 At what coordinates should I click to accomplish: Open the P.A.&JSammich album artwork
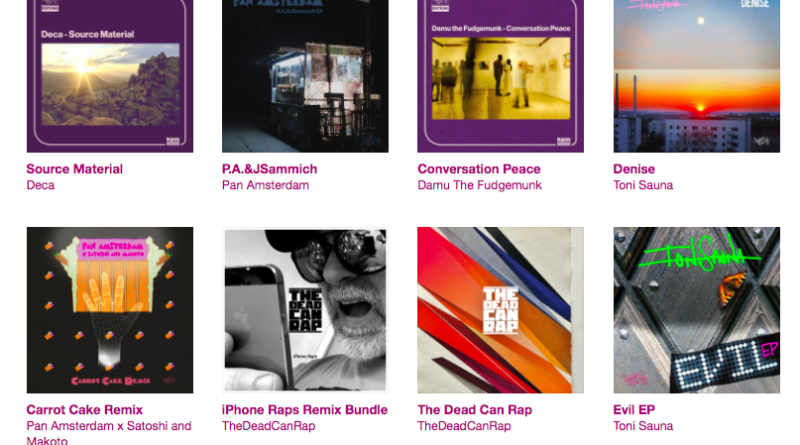305,76
